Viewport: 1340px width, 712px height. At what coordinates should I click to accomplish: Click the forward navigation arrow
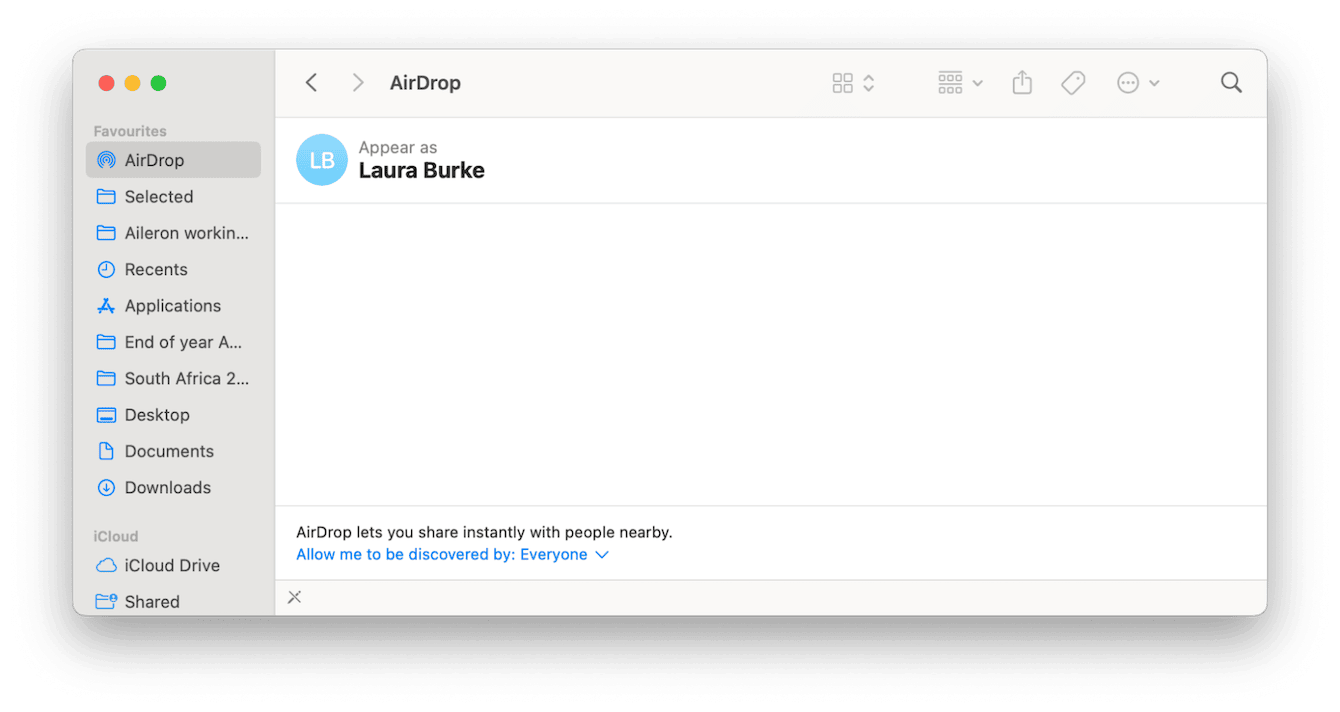pos(357,82)
